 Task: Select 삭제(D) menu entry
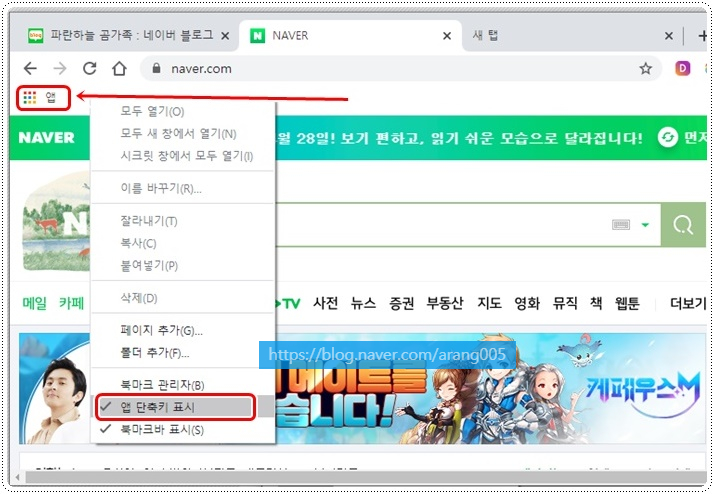pyautogui.click(x=183, y=298)
